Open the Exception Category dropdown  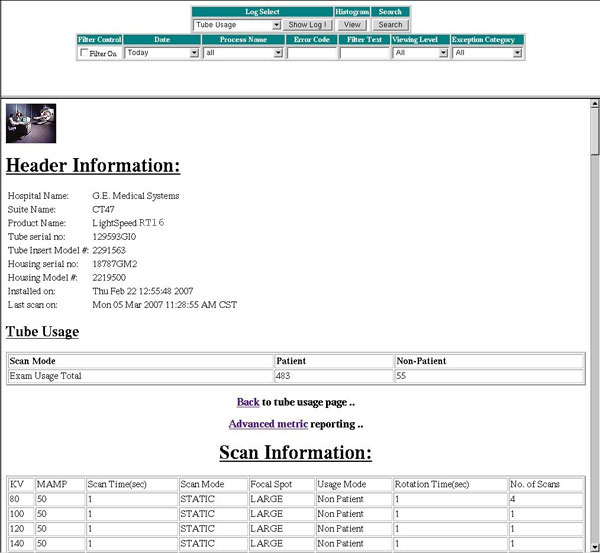tap(487, 53)
